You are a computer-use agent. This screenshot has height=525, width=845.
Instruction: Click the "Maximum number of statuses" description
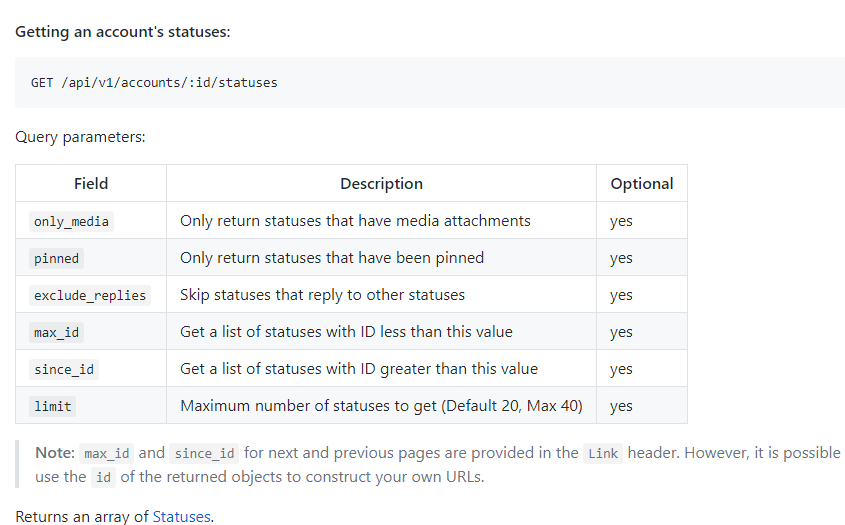(381, 406)
